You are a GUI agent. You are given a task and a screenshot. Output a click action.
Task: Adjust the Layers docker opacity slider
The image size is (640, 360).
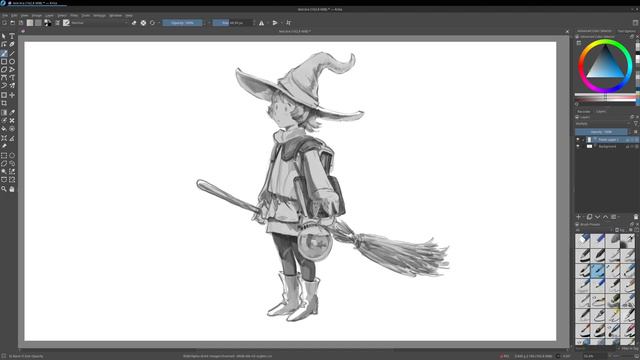[x=601, y=132]
